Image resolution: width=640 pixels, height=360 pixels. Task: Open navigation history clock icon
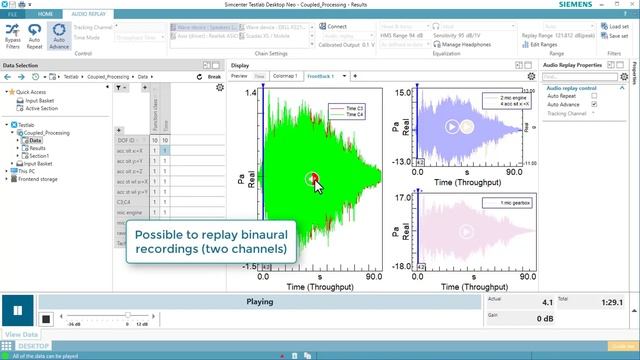coord(36,77)
